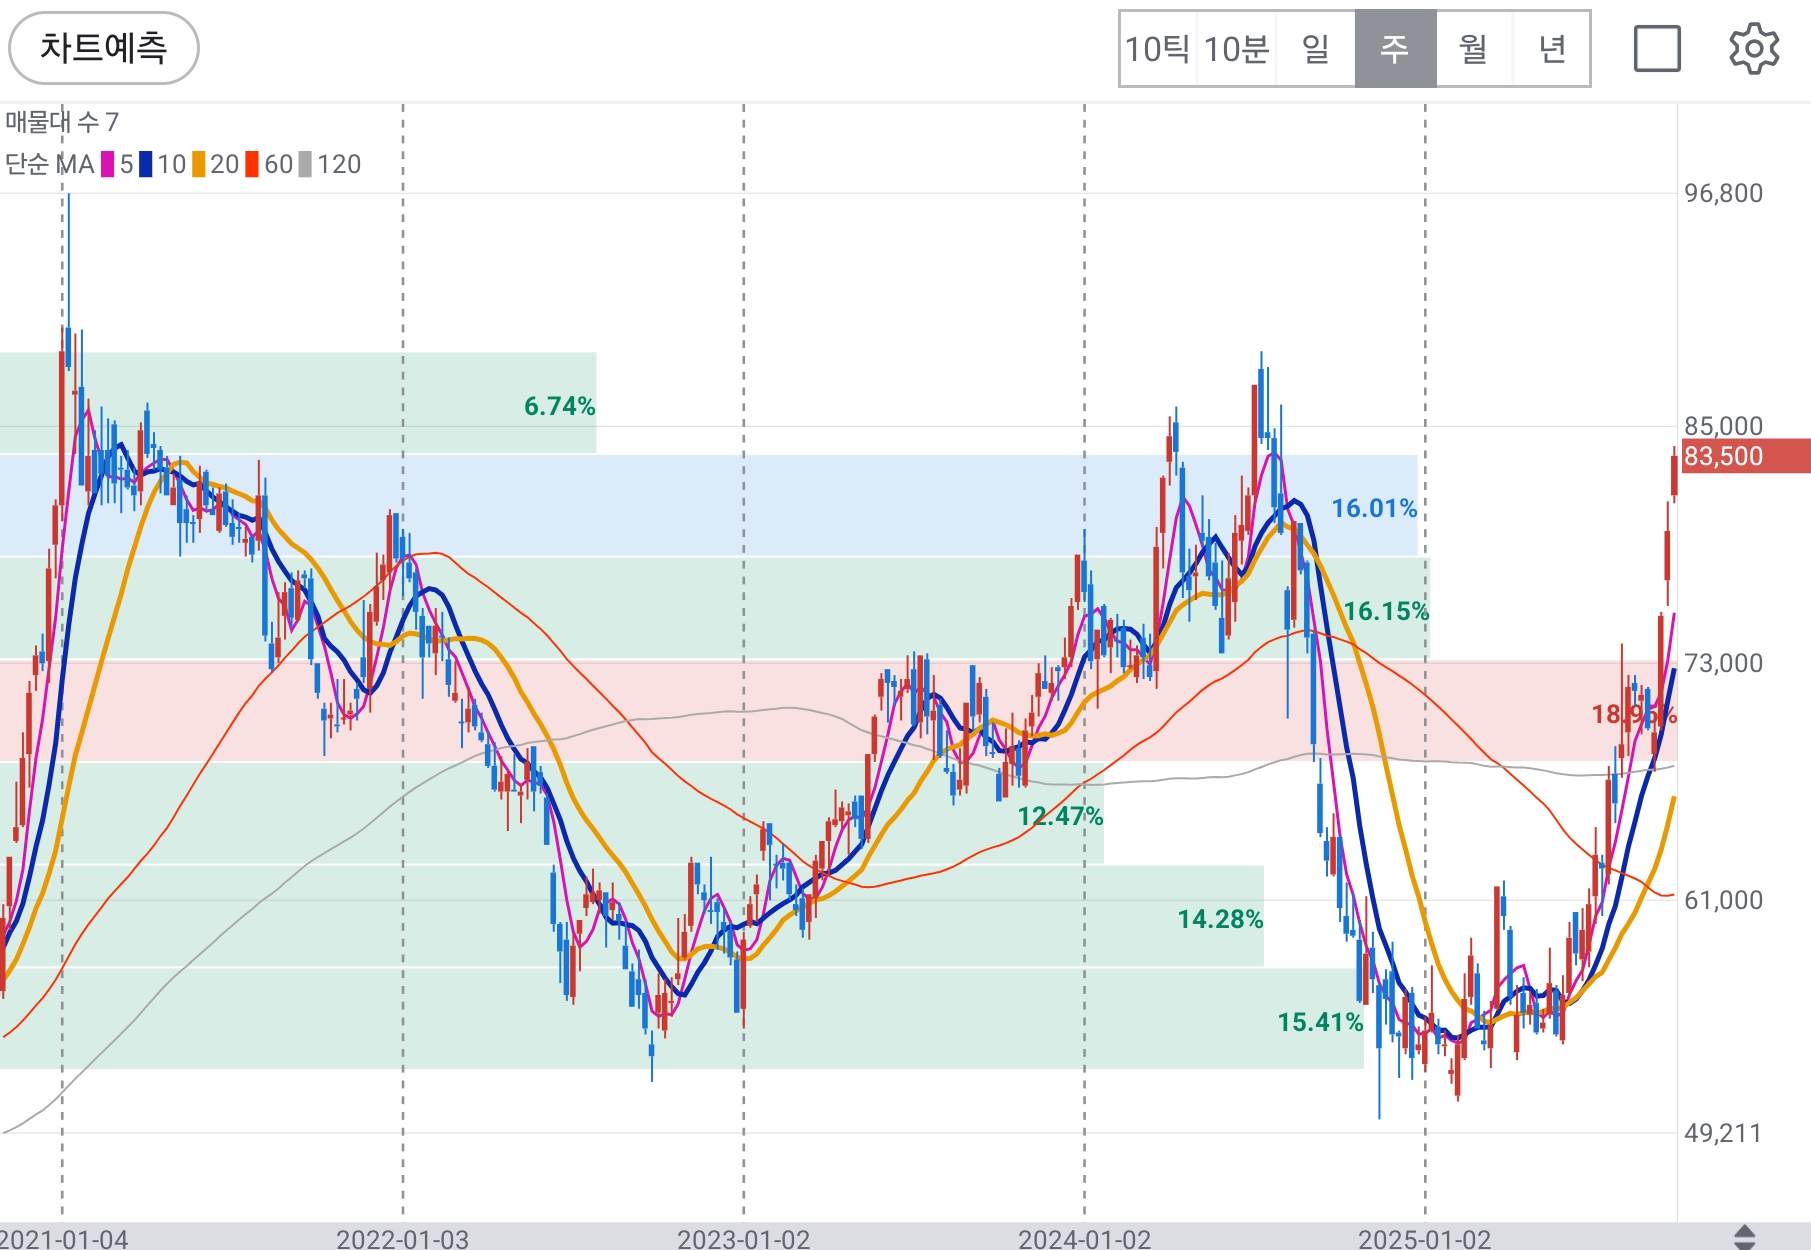Switch to the 10틱 tick interval
Image resolution: width=1811 pixels, height=1250 pixels.
click(1158, 49)
